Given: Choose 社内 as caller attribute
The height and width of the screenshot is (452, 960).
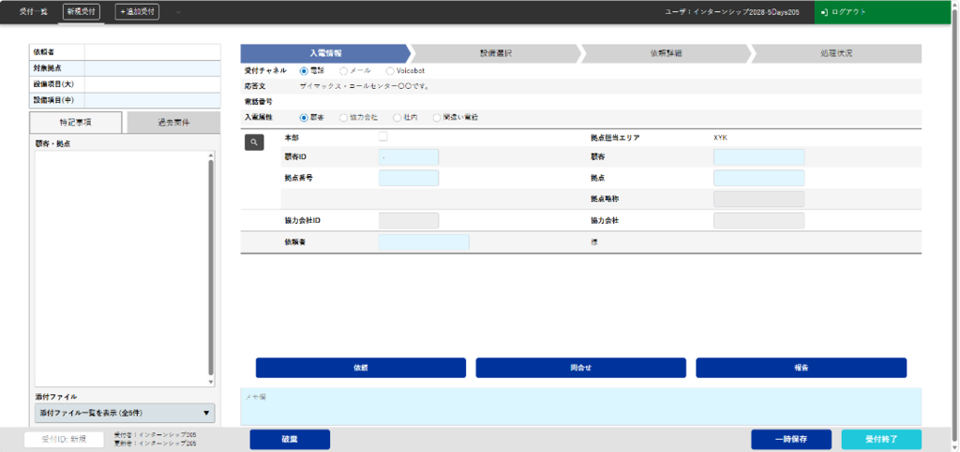Looking at the screenshot, I should coord(397,117).
